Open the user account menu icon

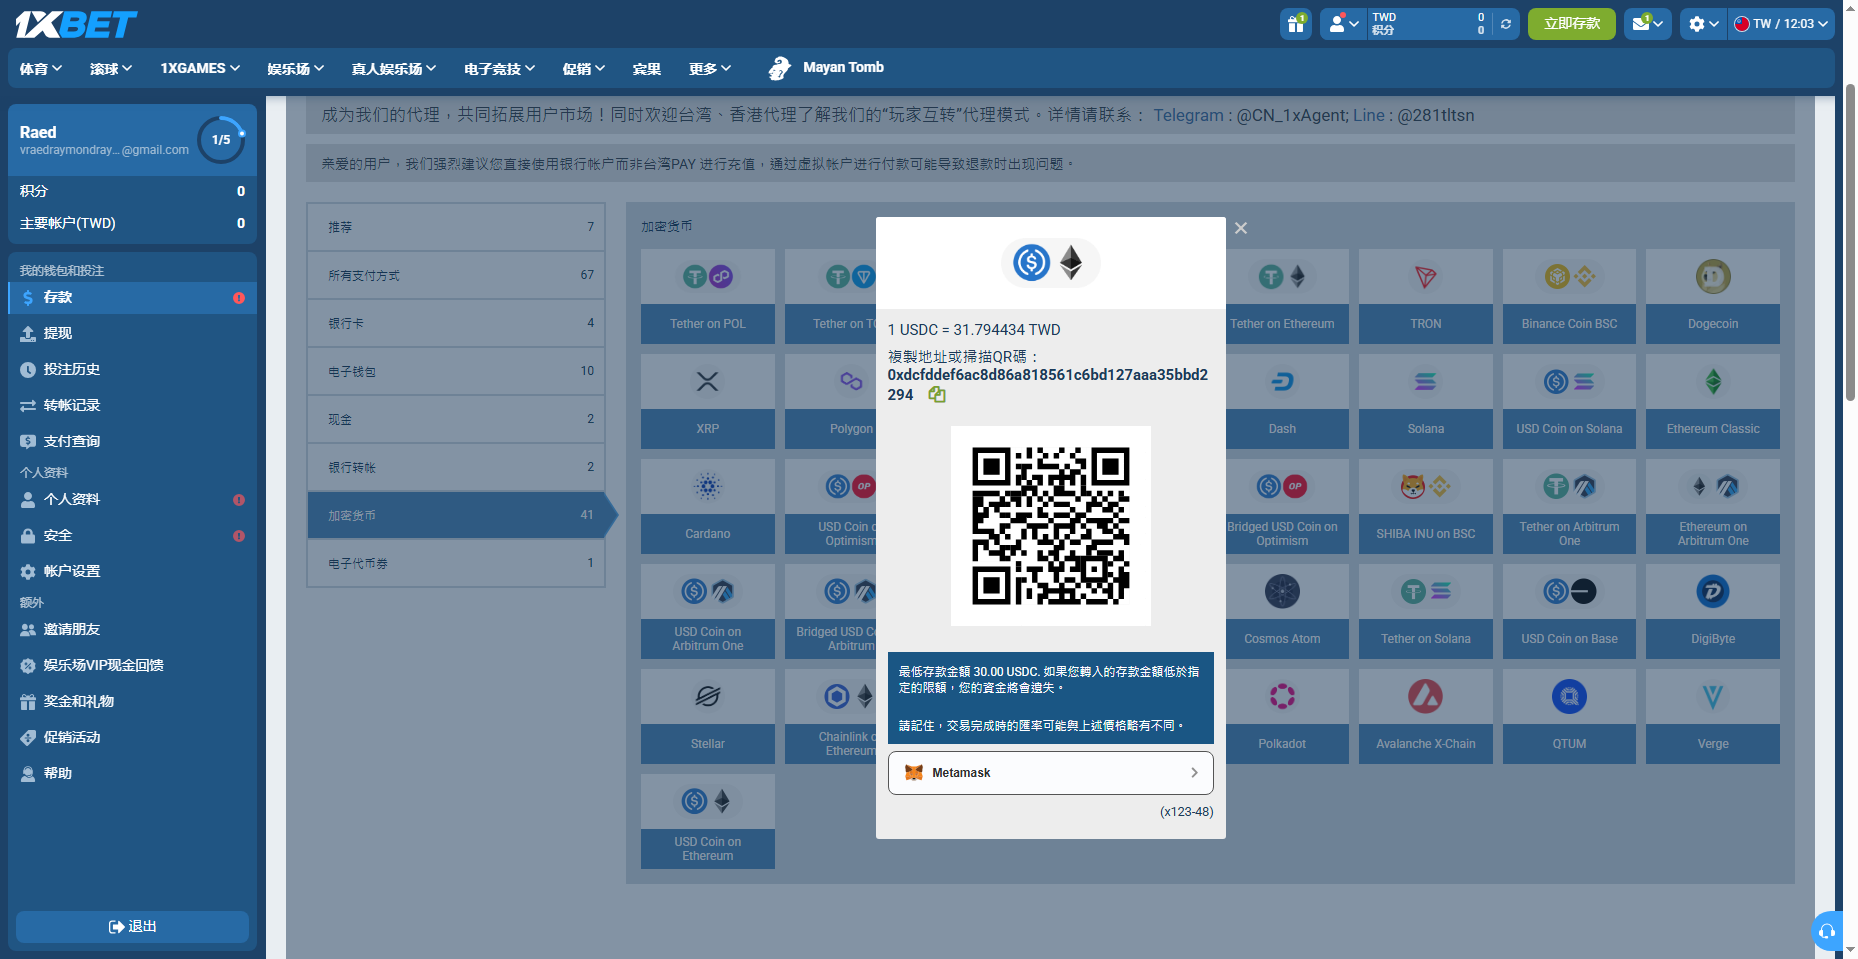tap(1344, 24)
